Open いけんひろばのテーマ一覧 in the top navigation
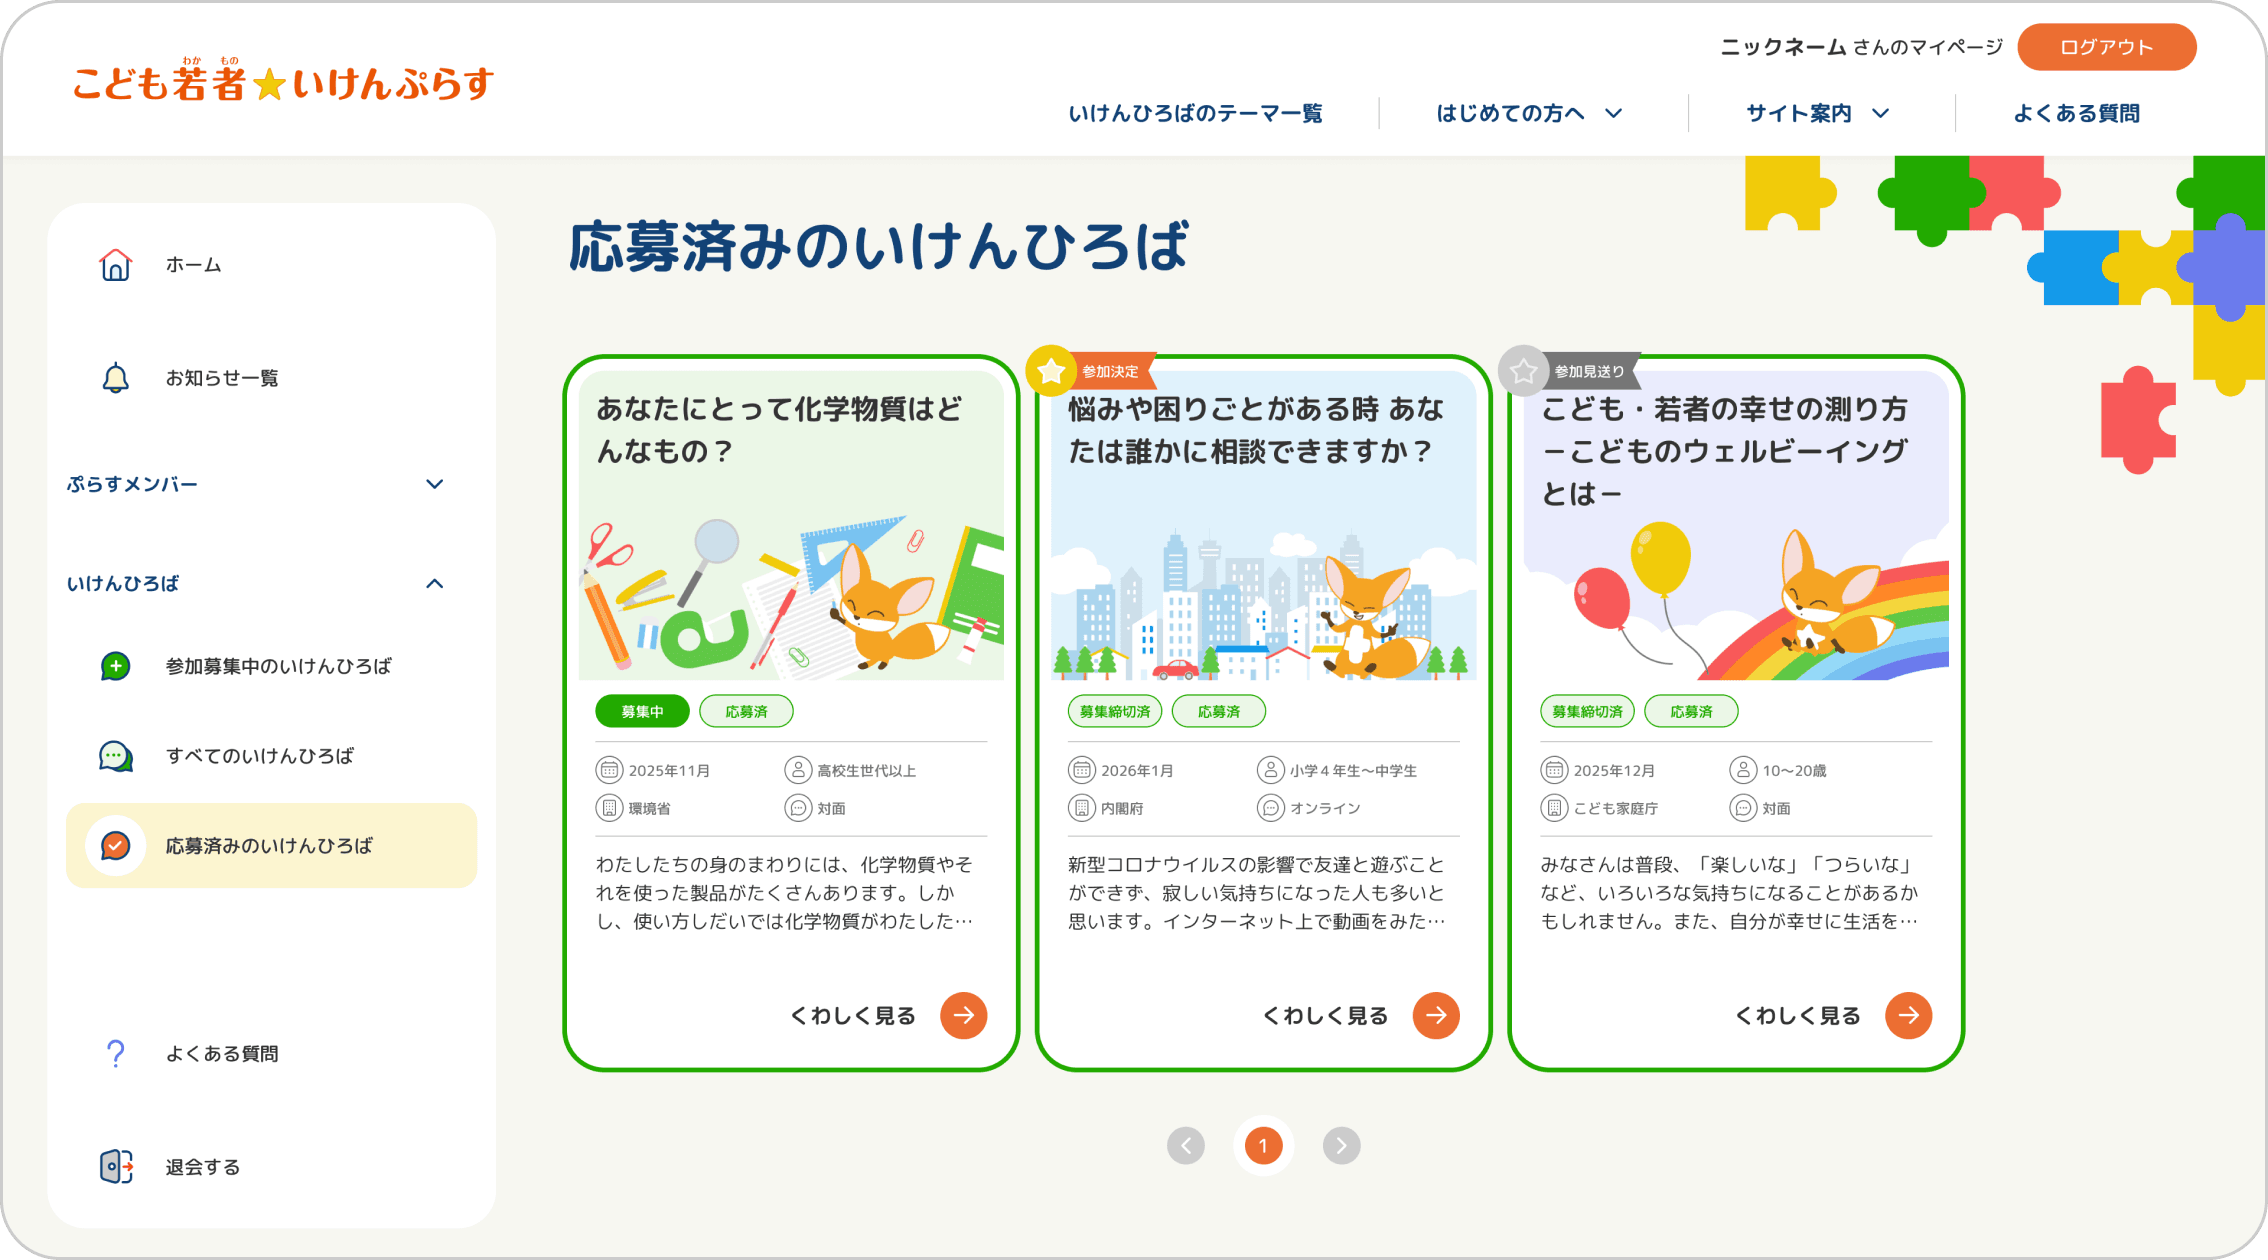The height and width of the screenshot is (1260, 2268). pyautogui.click(x=1196, y=113)
